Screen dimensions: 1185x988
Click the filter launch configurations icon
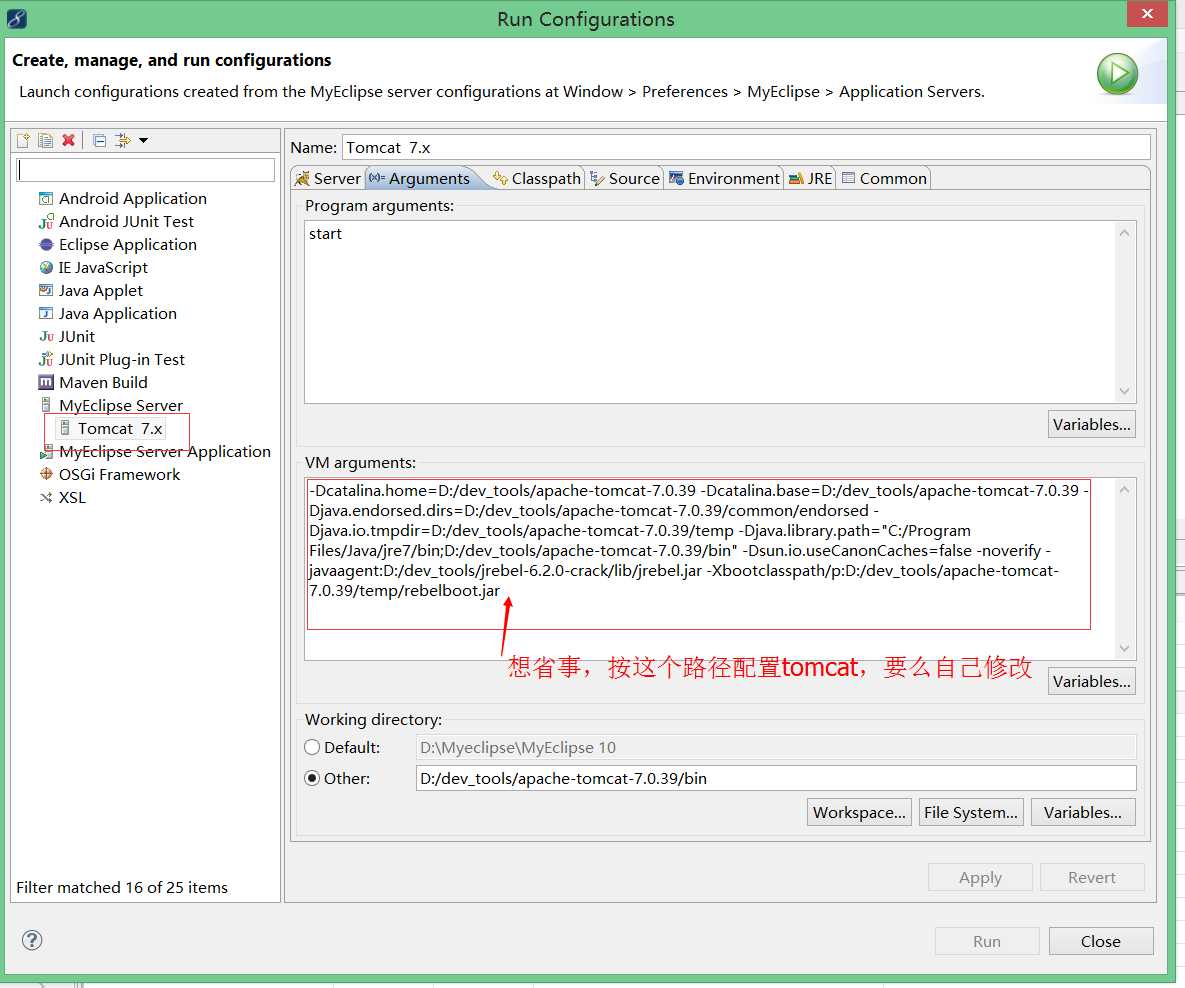[x=122, y=141]
